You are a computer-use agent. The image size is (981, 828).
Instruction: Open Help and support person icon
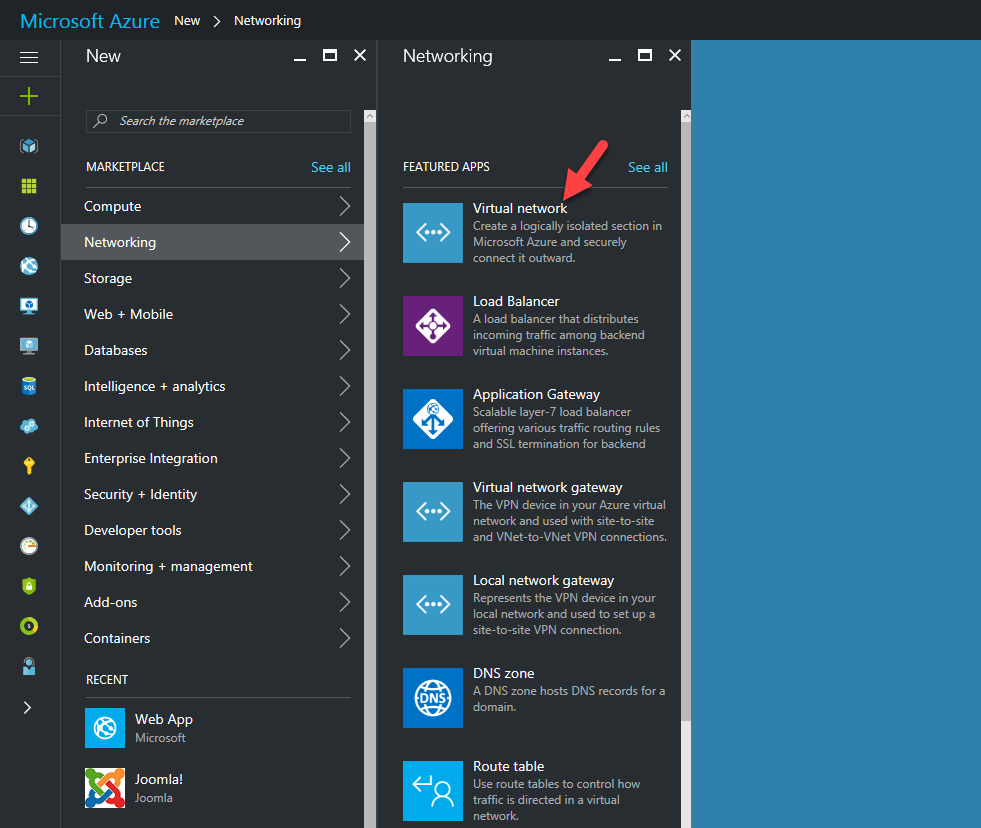pyautogui.click(x=29, y=666)
